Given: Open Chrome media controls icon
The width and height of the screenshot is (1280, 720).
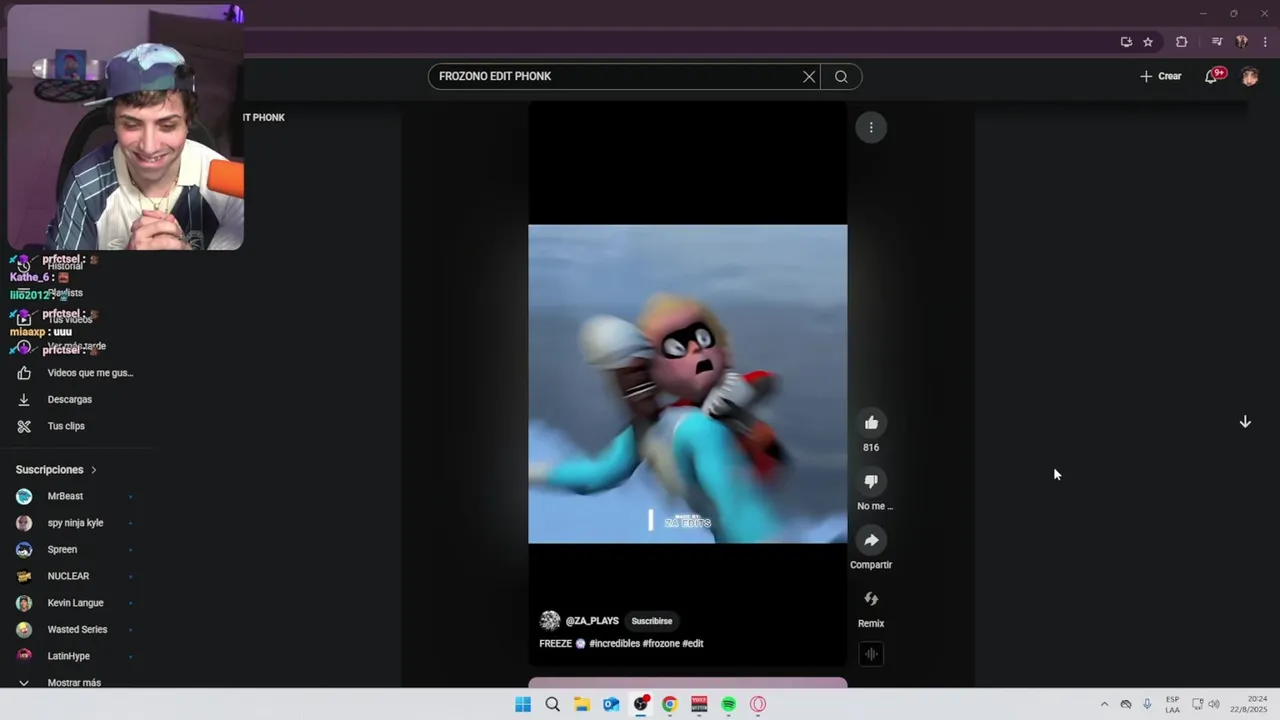Looking at the screenshot, I should point(1216,42).
